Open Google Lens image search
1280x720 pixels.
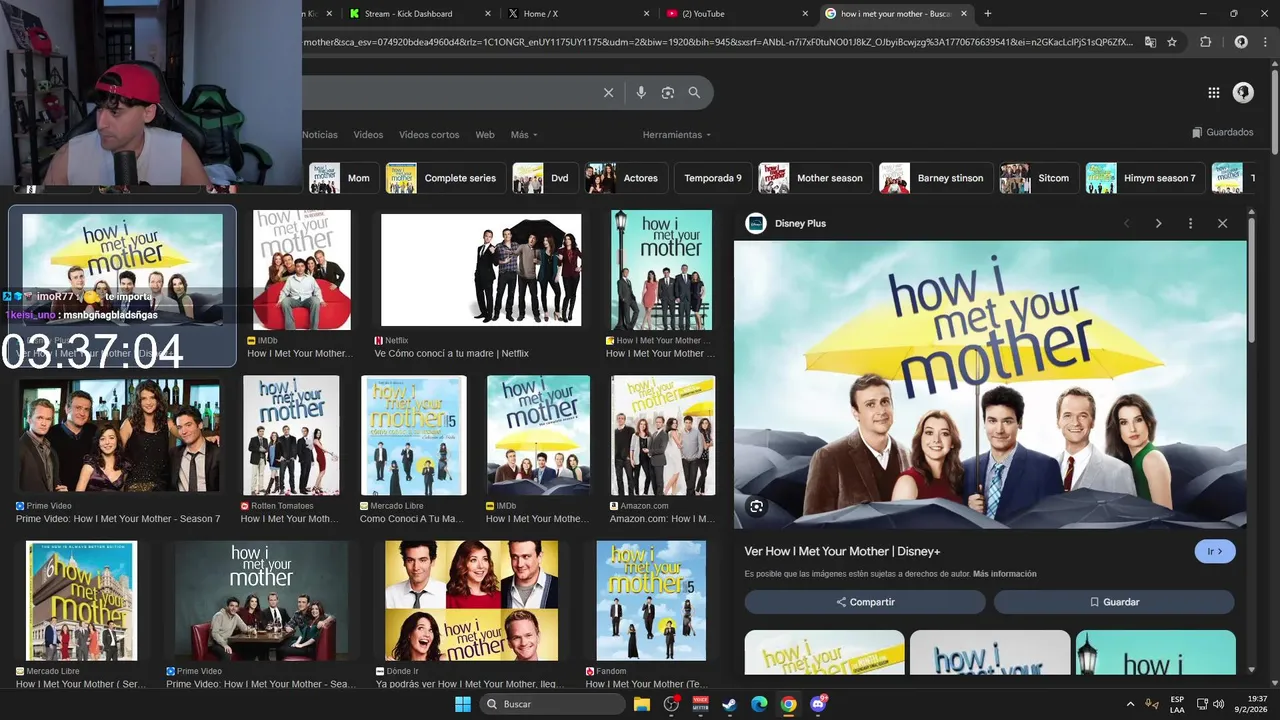click(668, 93)
